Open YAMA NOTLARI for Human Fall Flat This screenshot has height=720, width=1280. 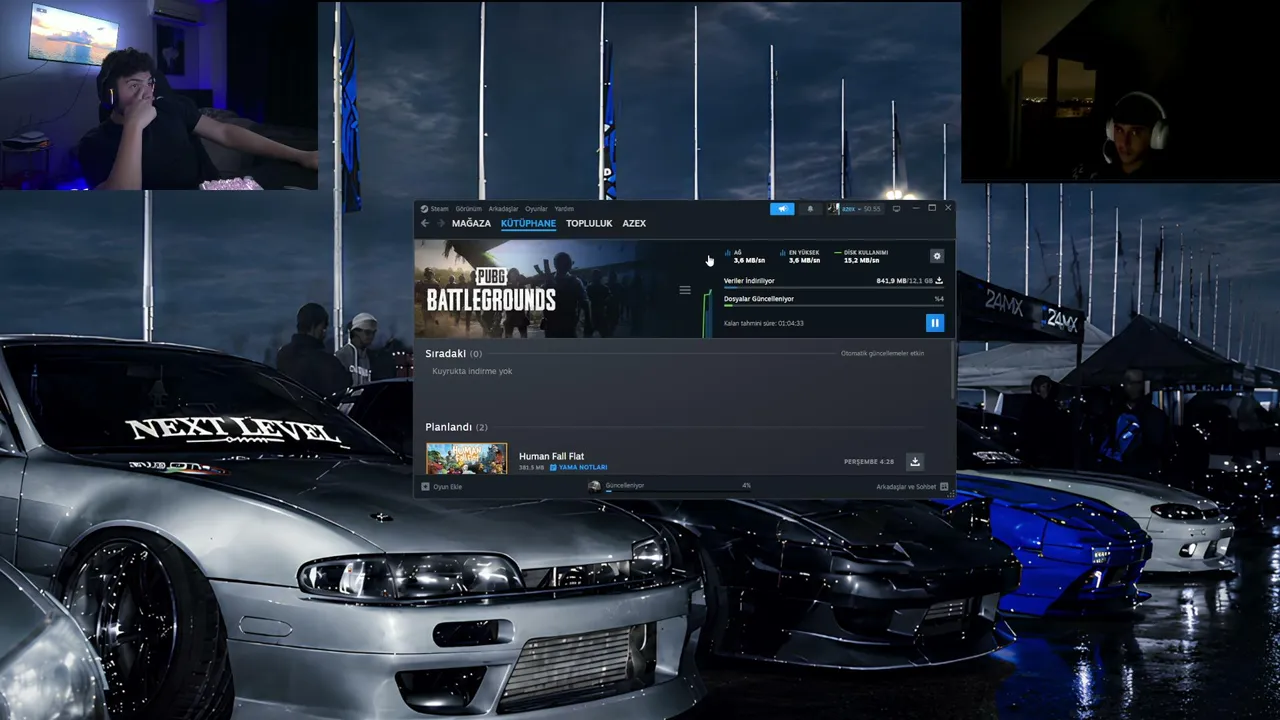point(578,467)
